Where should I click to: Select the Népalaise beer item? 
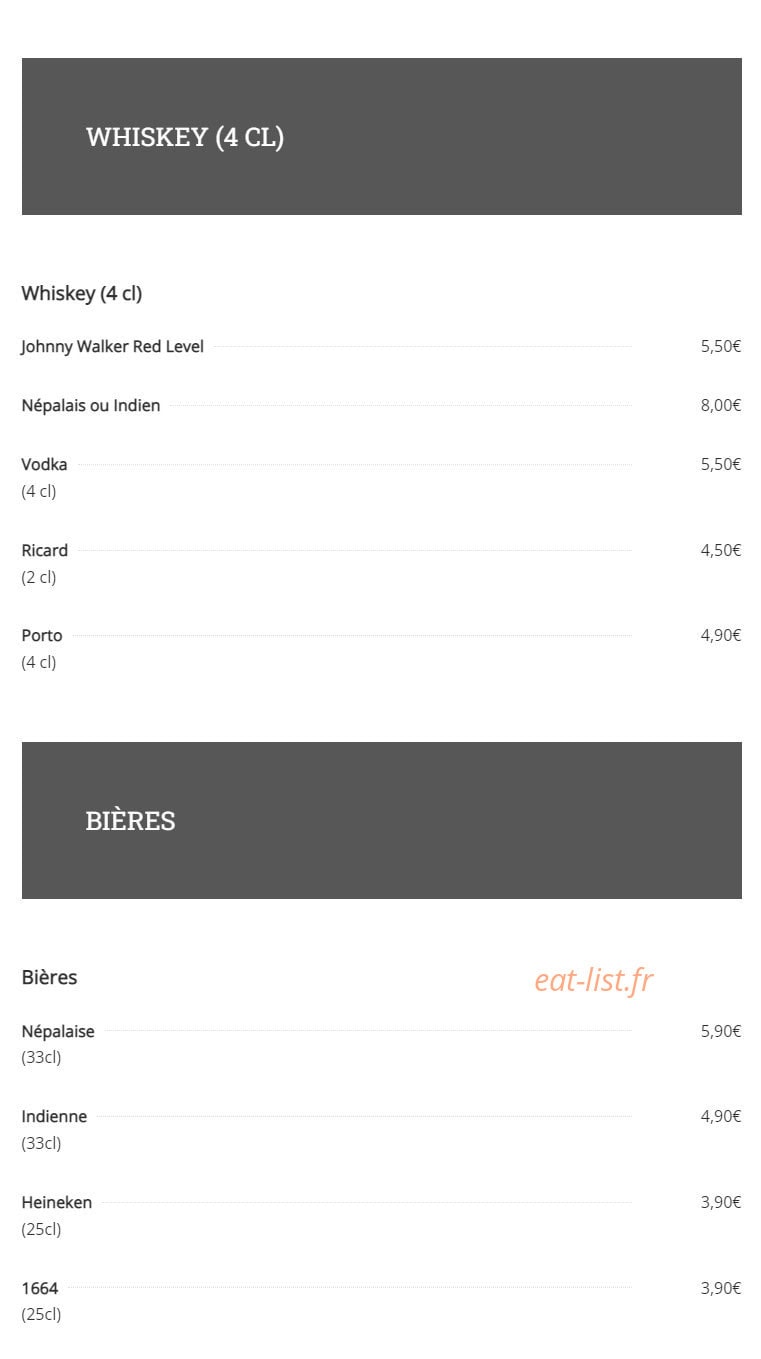pos(58,1031)
